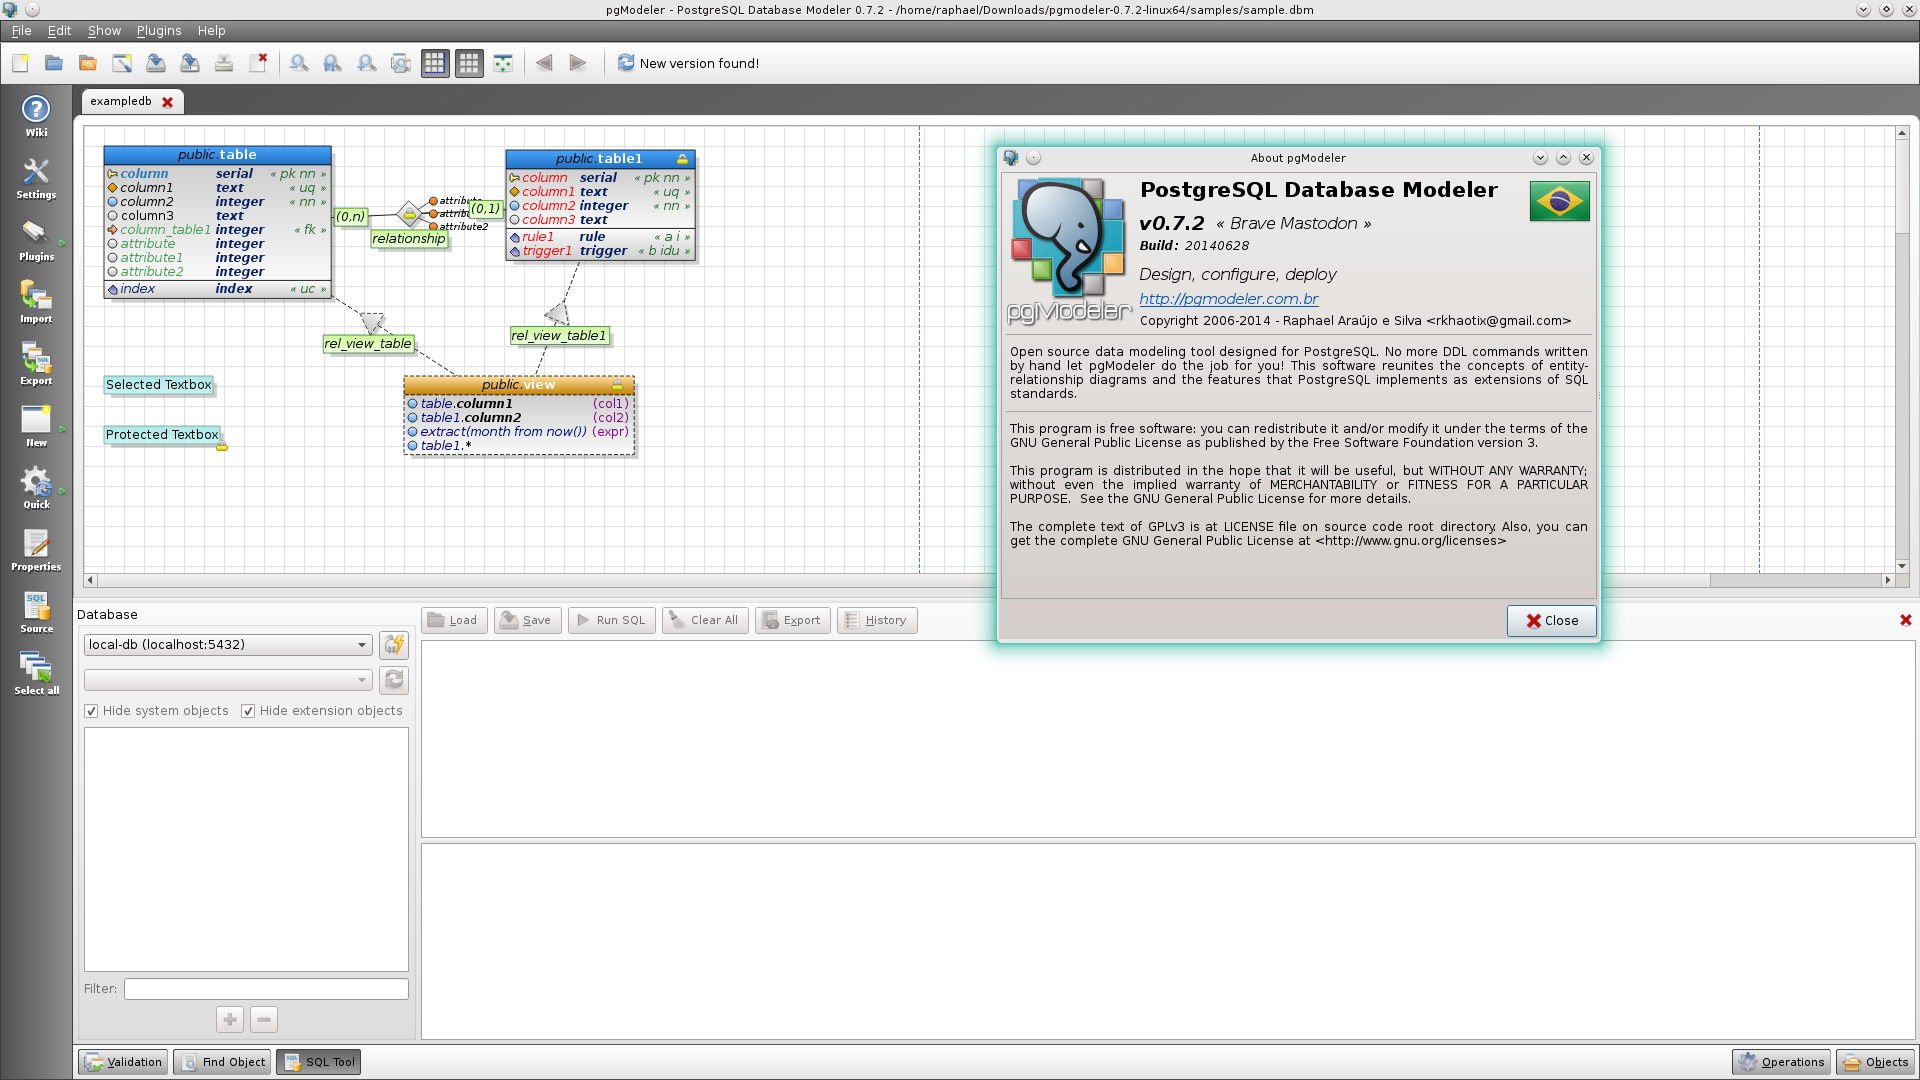Open the Show menu
Screen dimensions: 1920x1080
pyautogui.click(x=104, y=31)
